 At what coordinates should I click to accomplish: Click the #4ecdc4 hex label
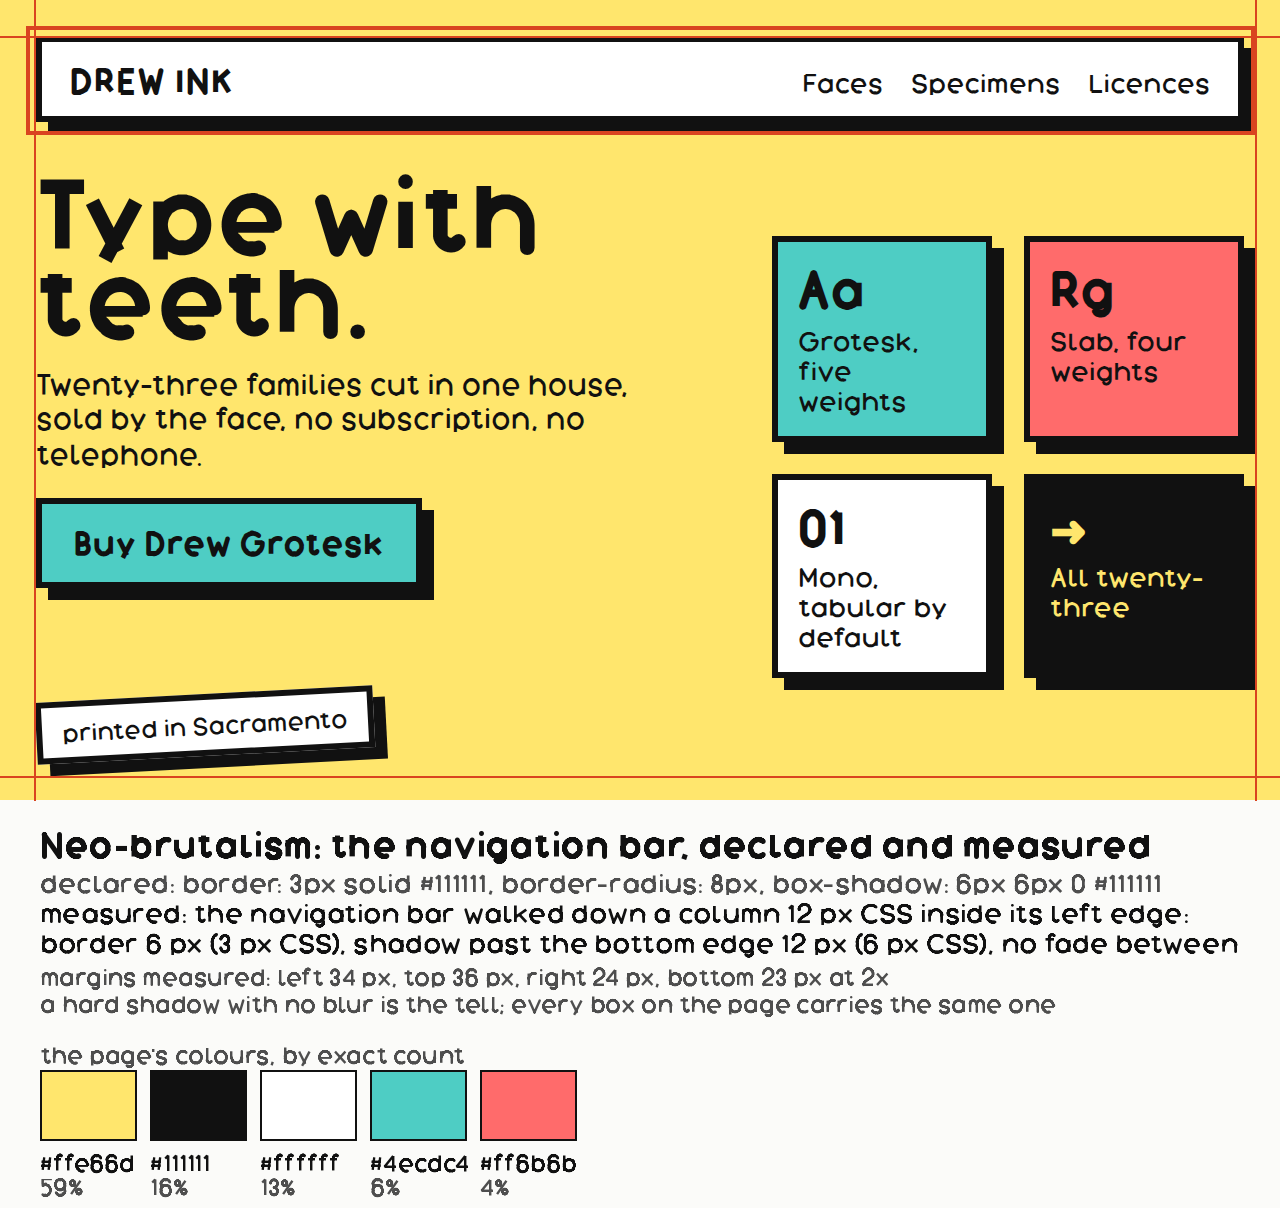click(419, 1164)
